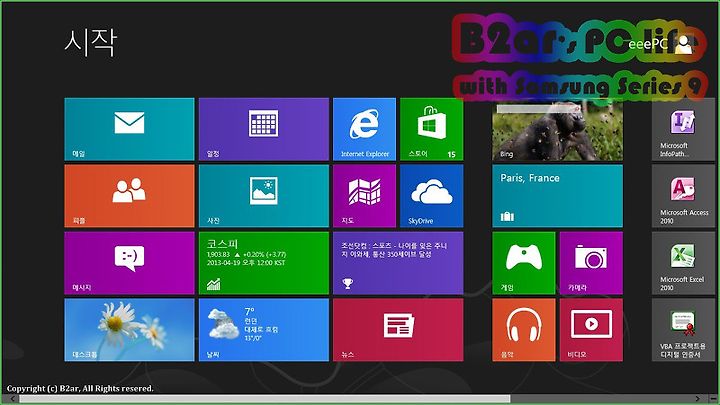Open the Bing tile
Viewport: 720px width, 405px height.
(557, 131)
